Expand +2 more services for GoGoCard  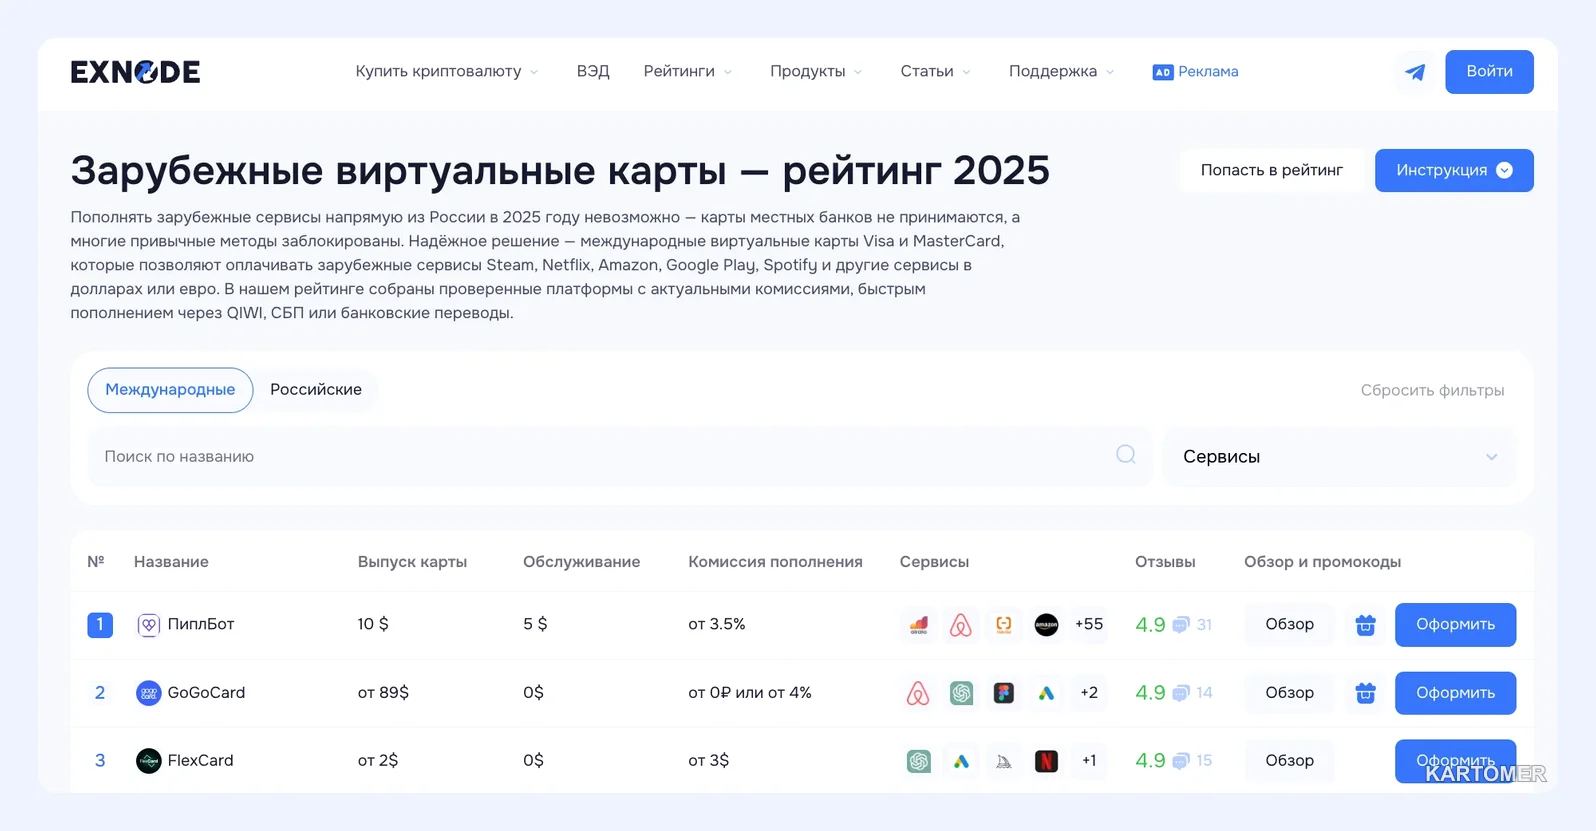click(1089, 693)
